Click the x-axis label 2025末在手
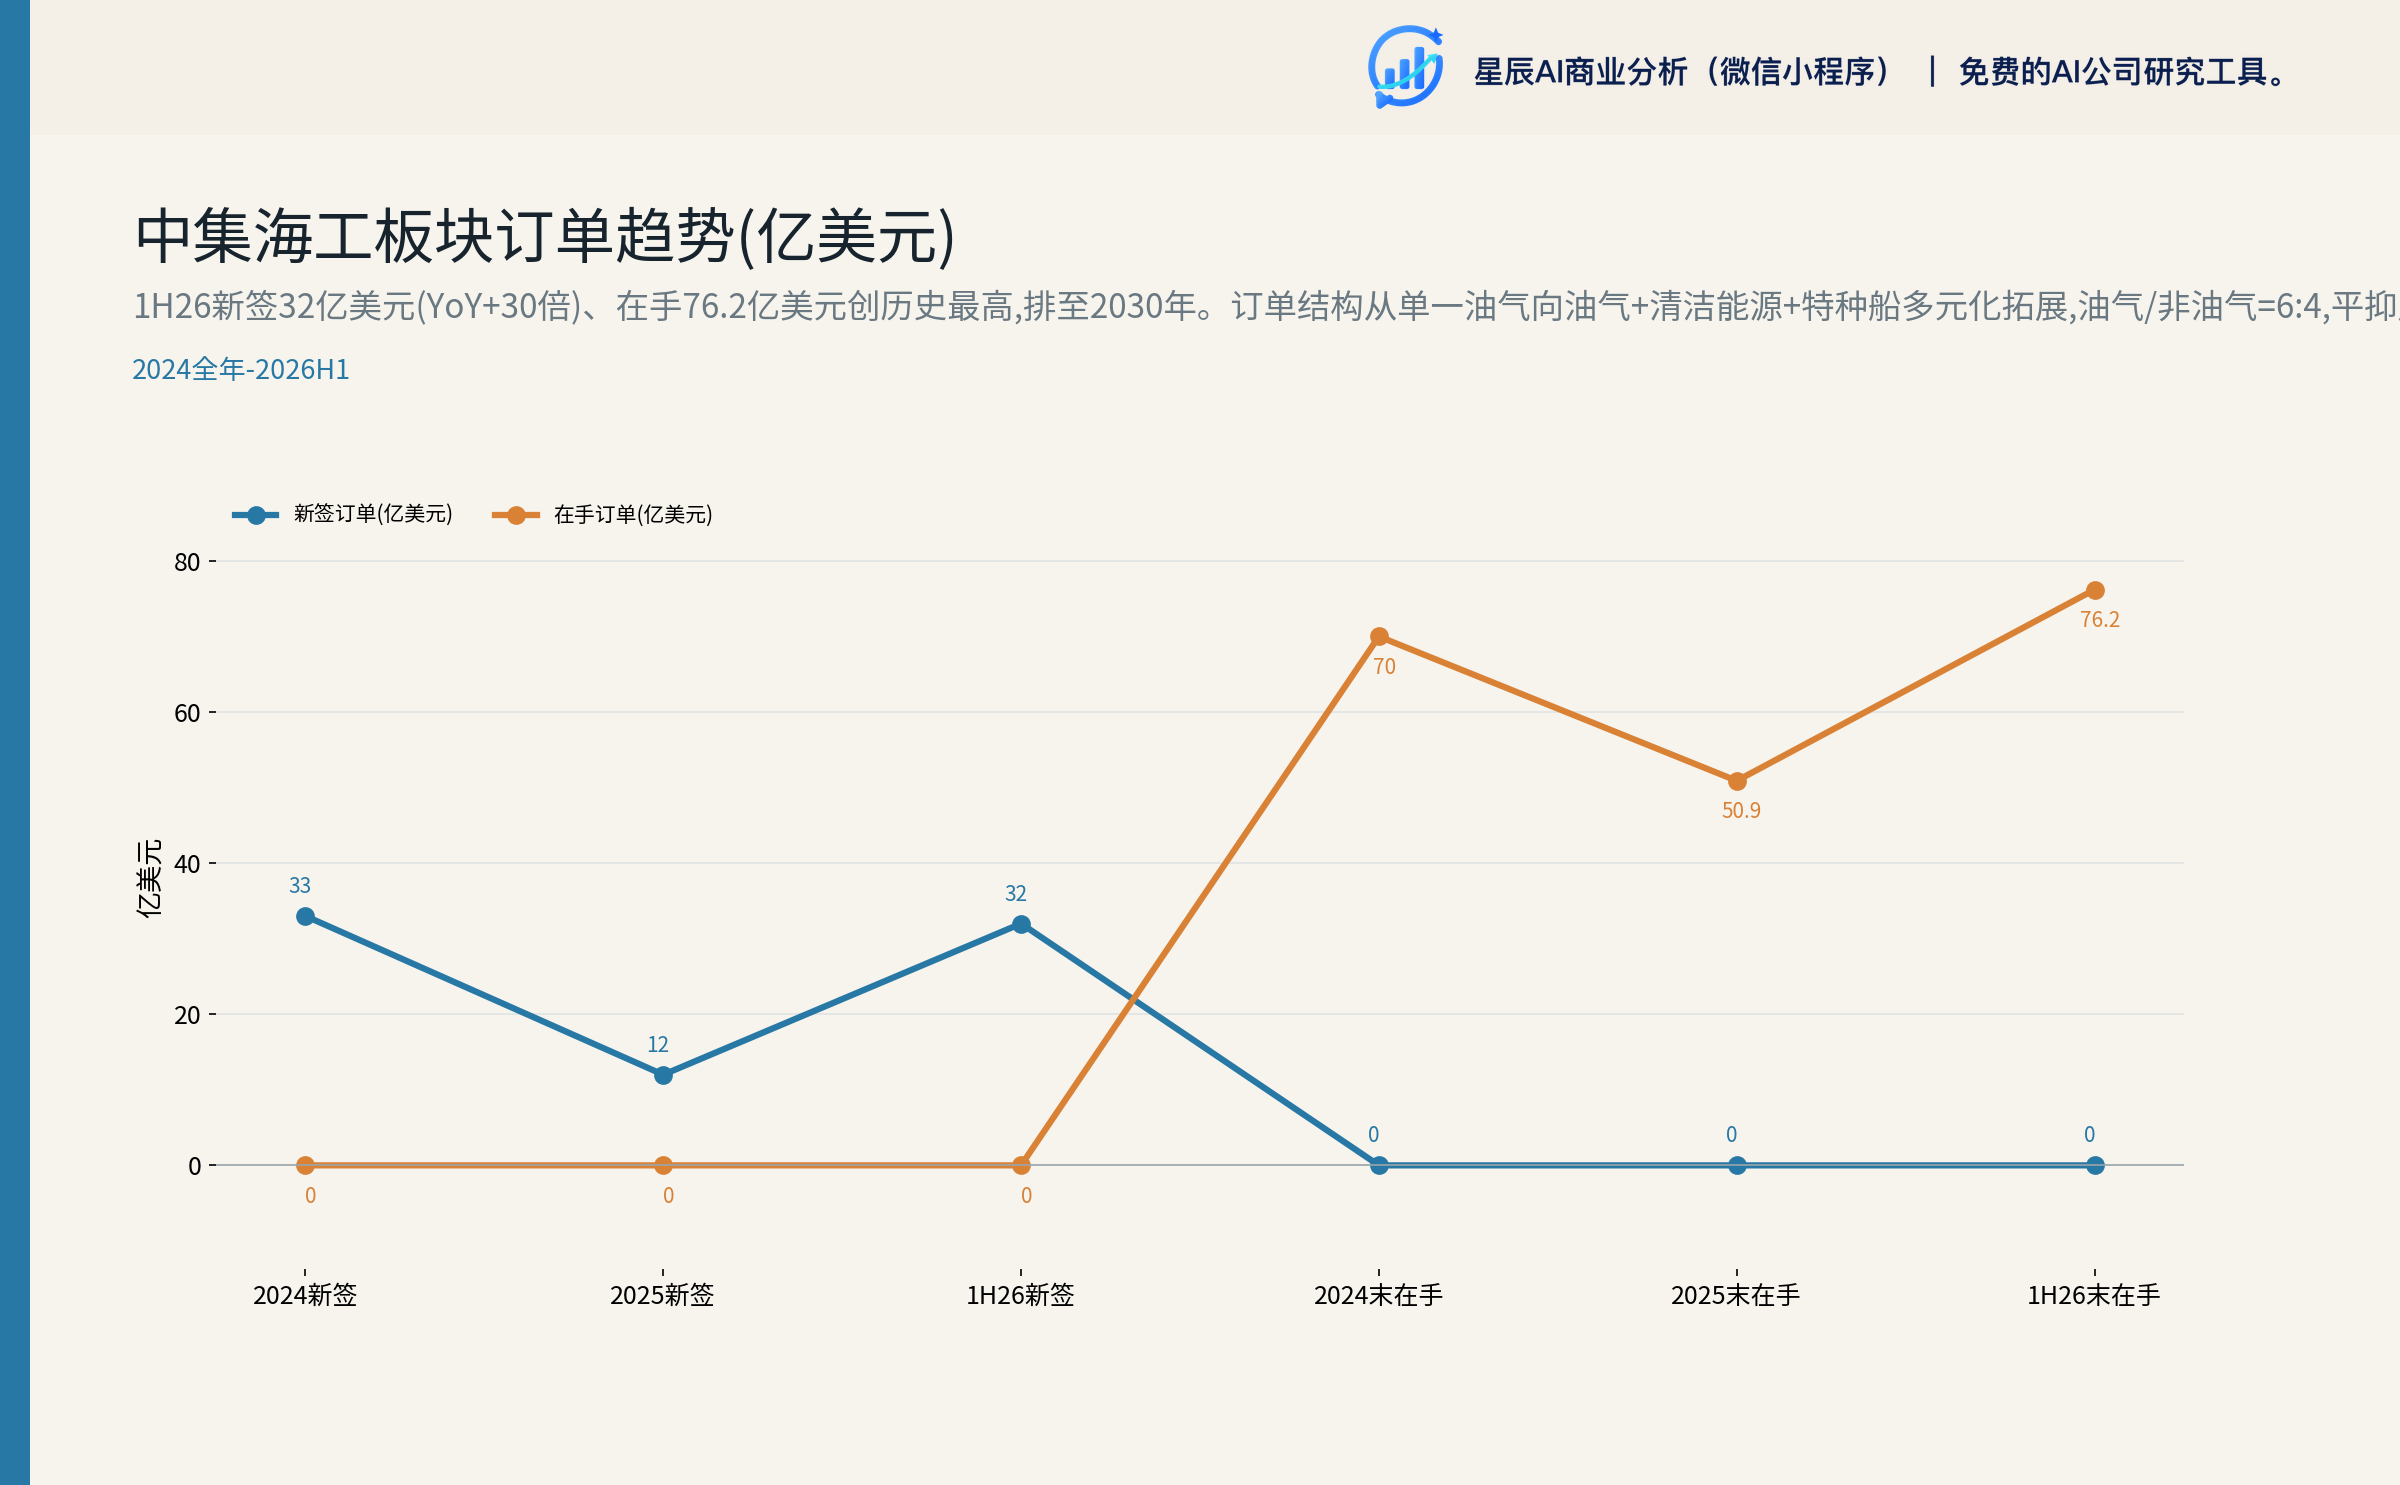Image resolution: width=2400 pixels, height=1485 pixels. tap(1736, 1295)
